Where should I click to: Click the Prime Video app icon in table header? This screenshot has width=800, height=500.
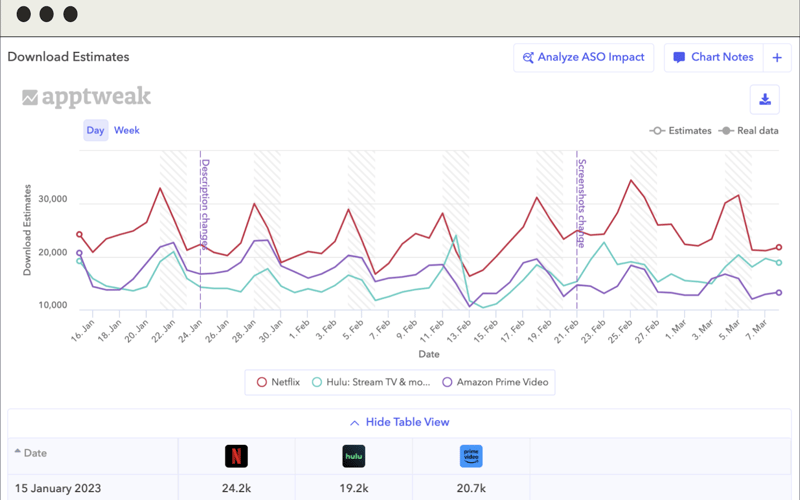click(x=471, y=456)
